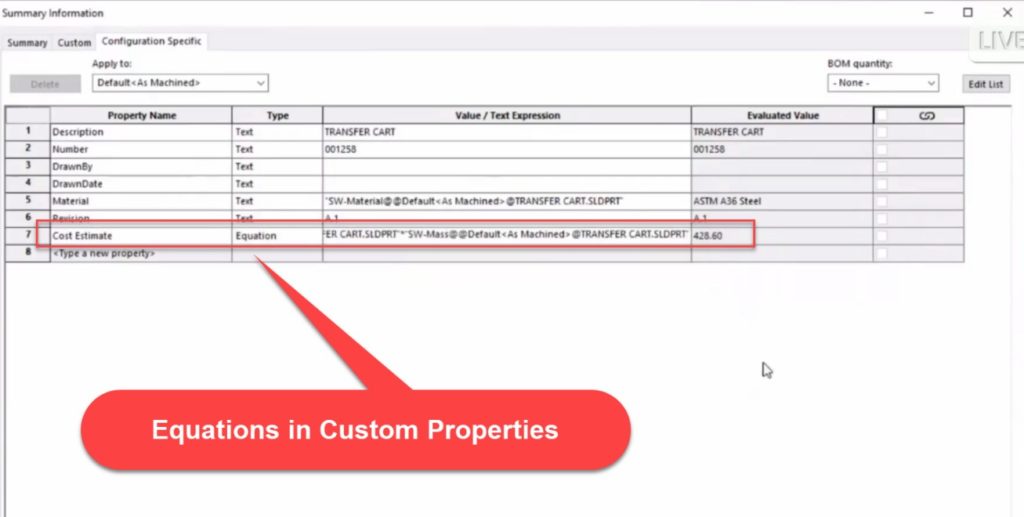Toggle the header checkbox beside link icon
Viewport: 1024px width, 517px height.
pos(882,116)
